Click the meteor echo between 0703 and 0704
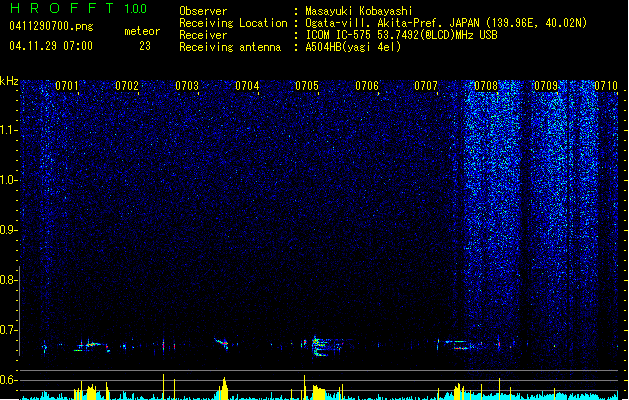 pos(221,343)
